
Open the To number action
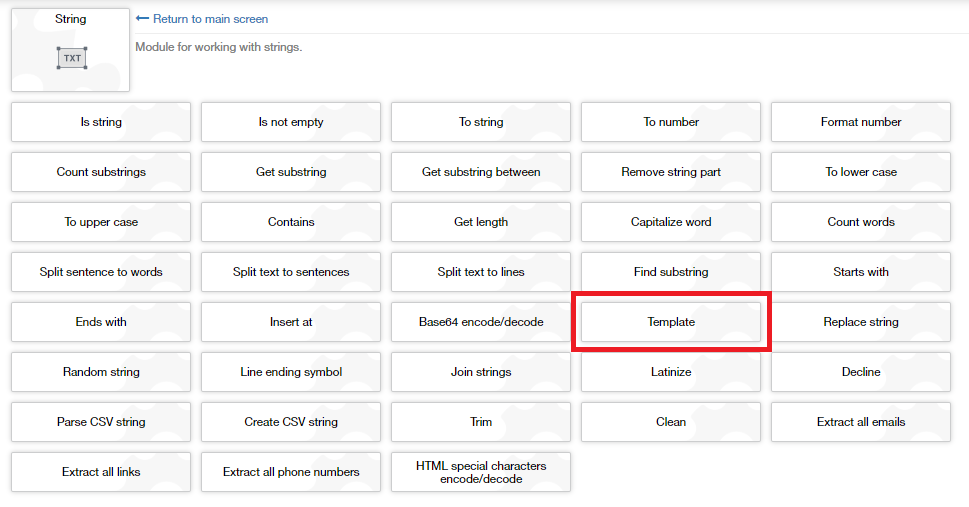tap(671, 122)
